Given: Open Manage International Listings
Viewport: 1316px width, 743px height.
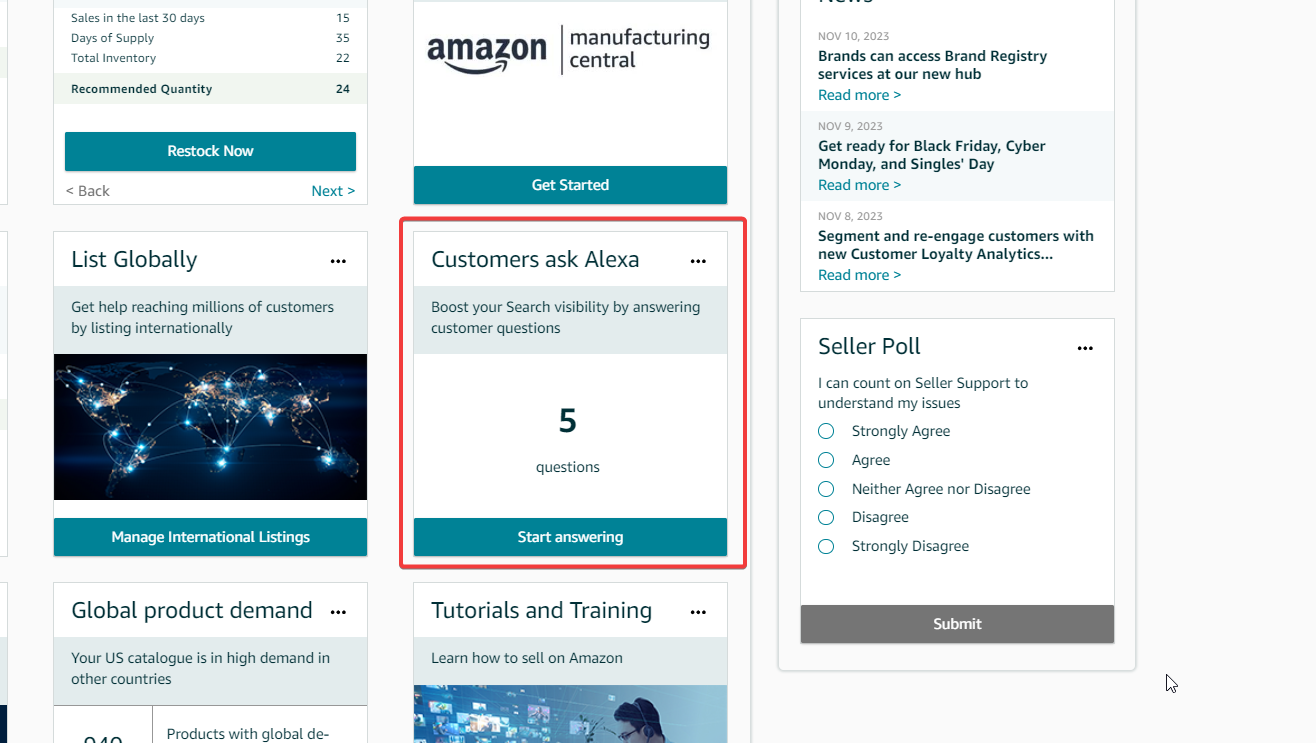Looking at the screenshot, I should (x=210, y=537).
